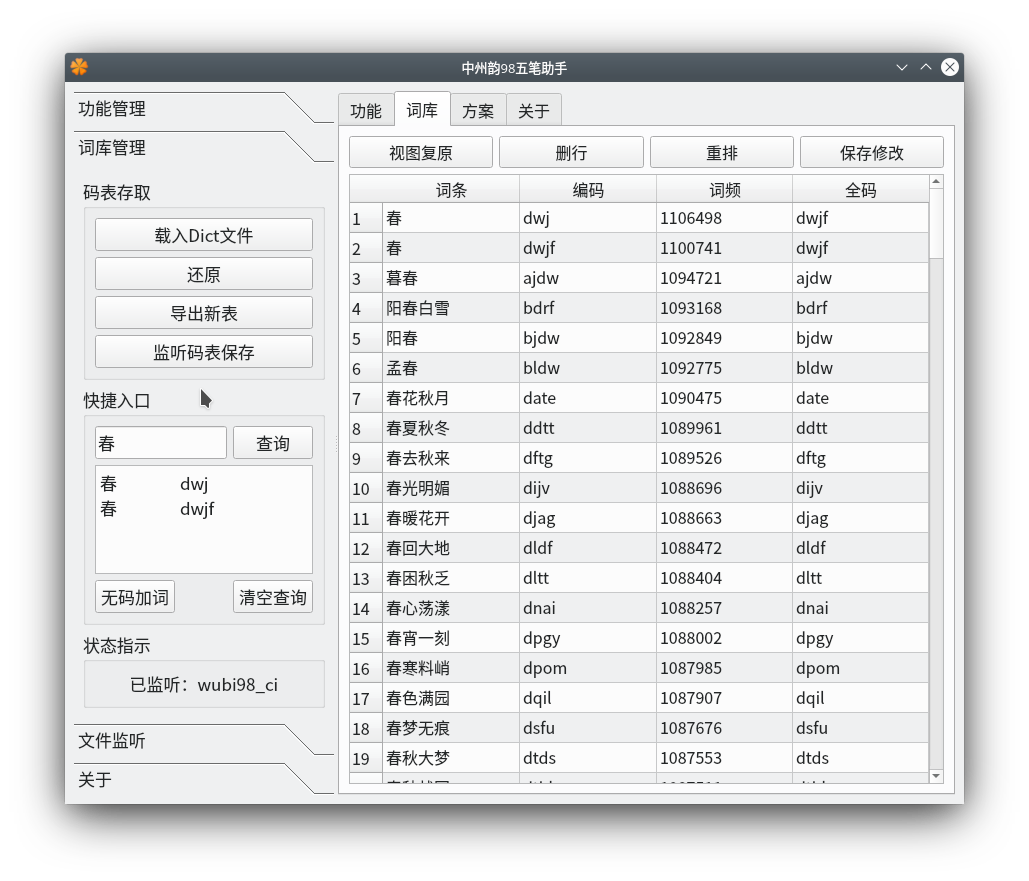
Task: Click the 导出新表 button
Action: point(203,312)
